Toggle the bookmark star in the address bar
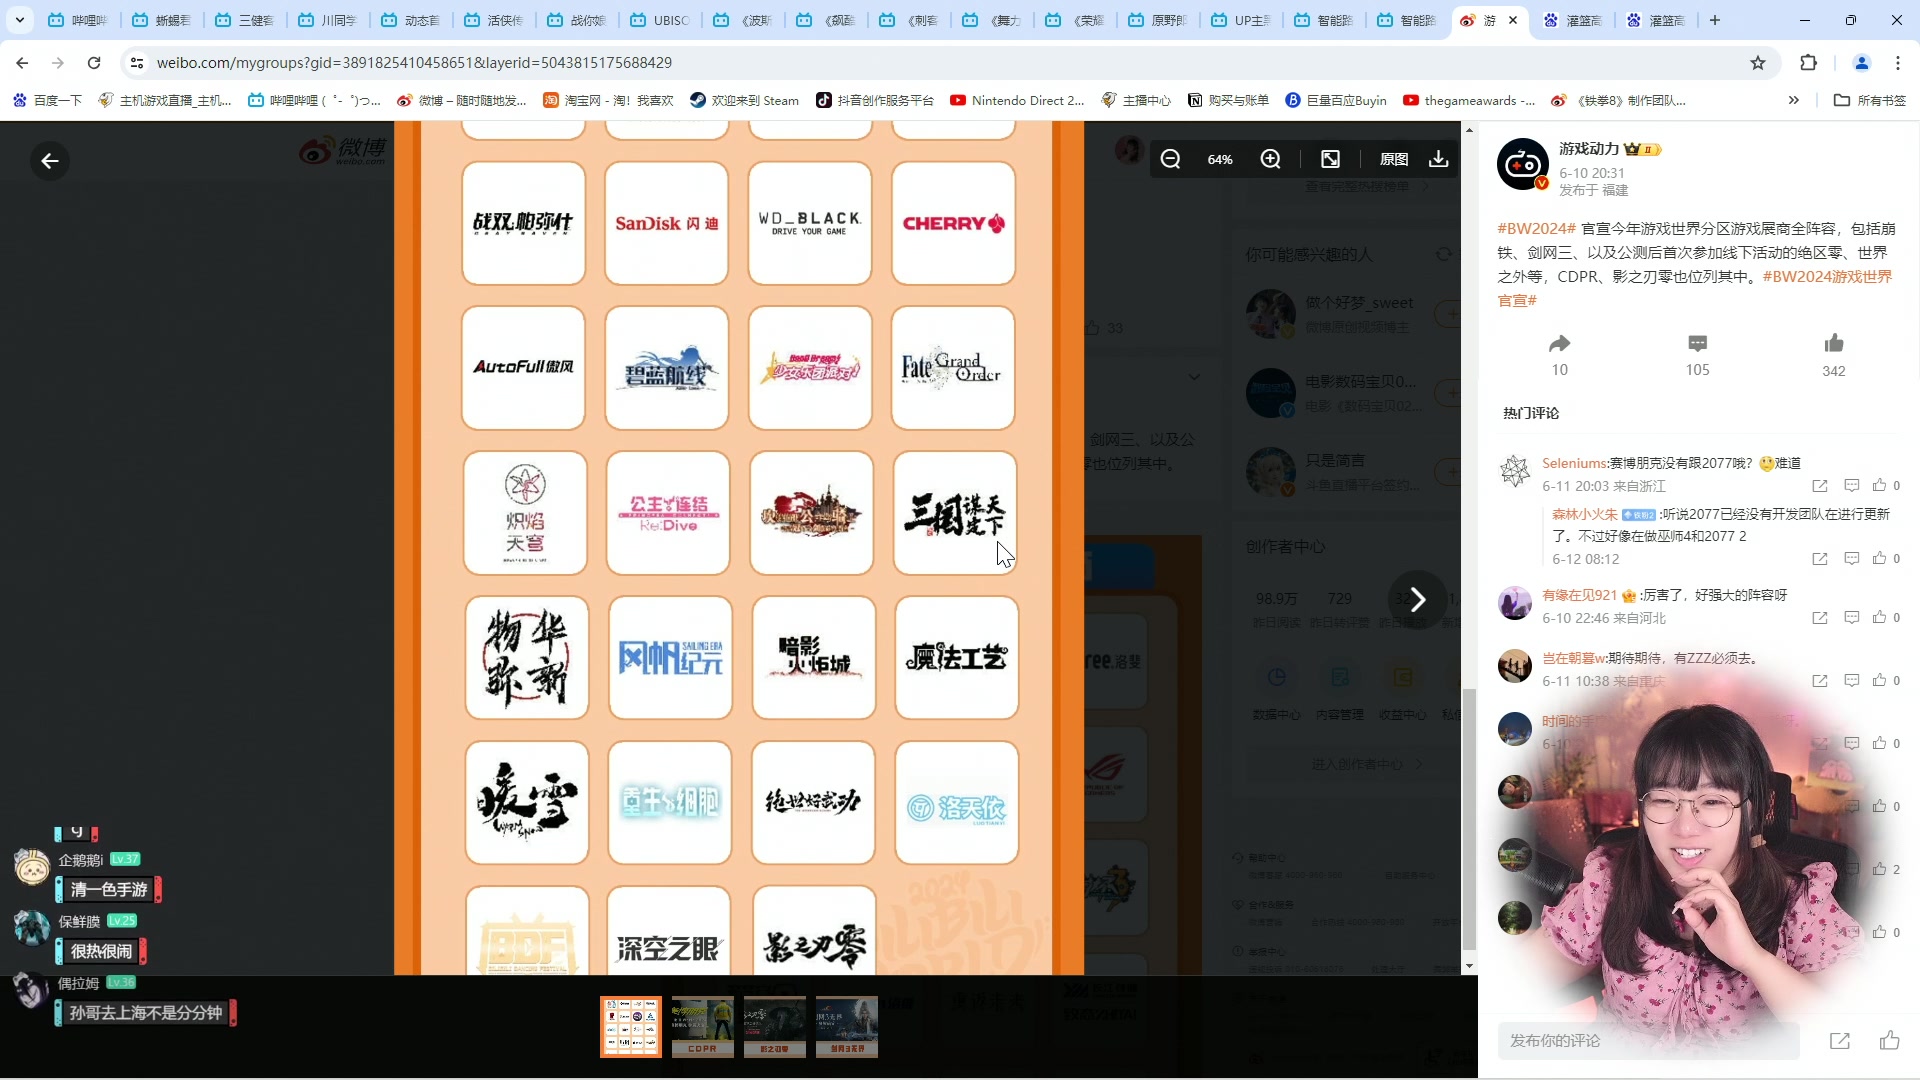This screenshot has width=1920, height=1080. point(1758,62)
